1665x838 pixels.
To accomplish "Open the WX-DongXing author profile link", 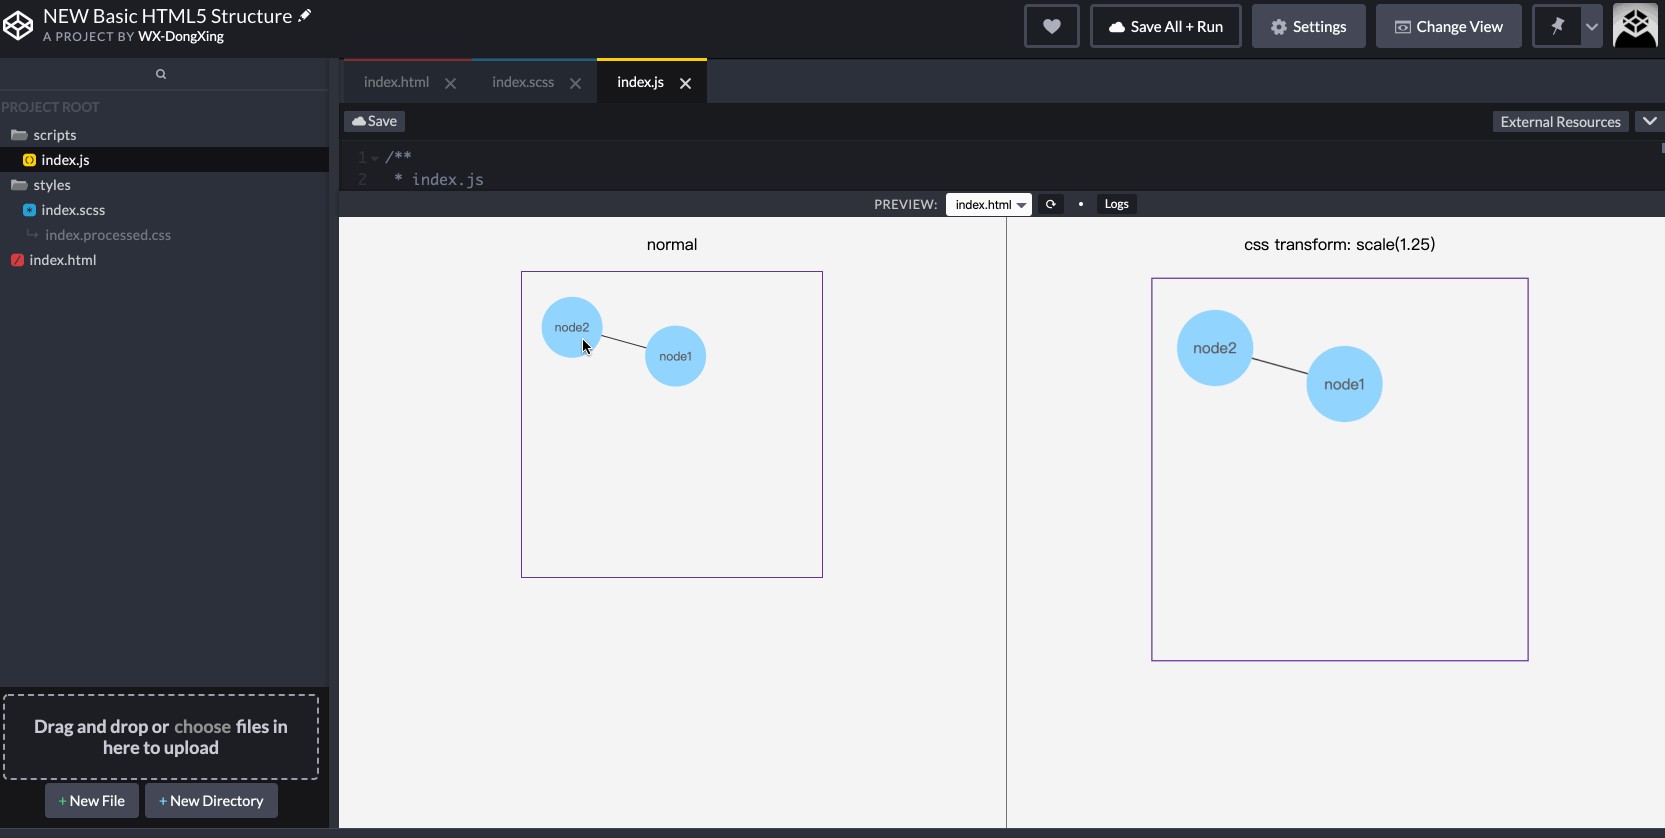I will (x=181, y=36).
